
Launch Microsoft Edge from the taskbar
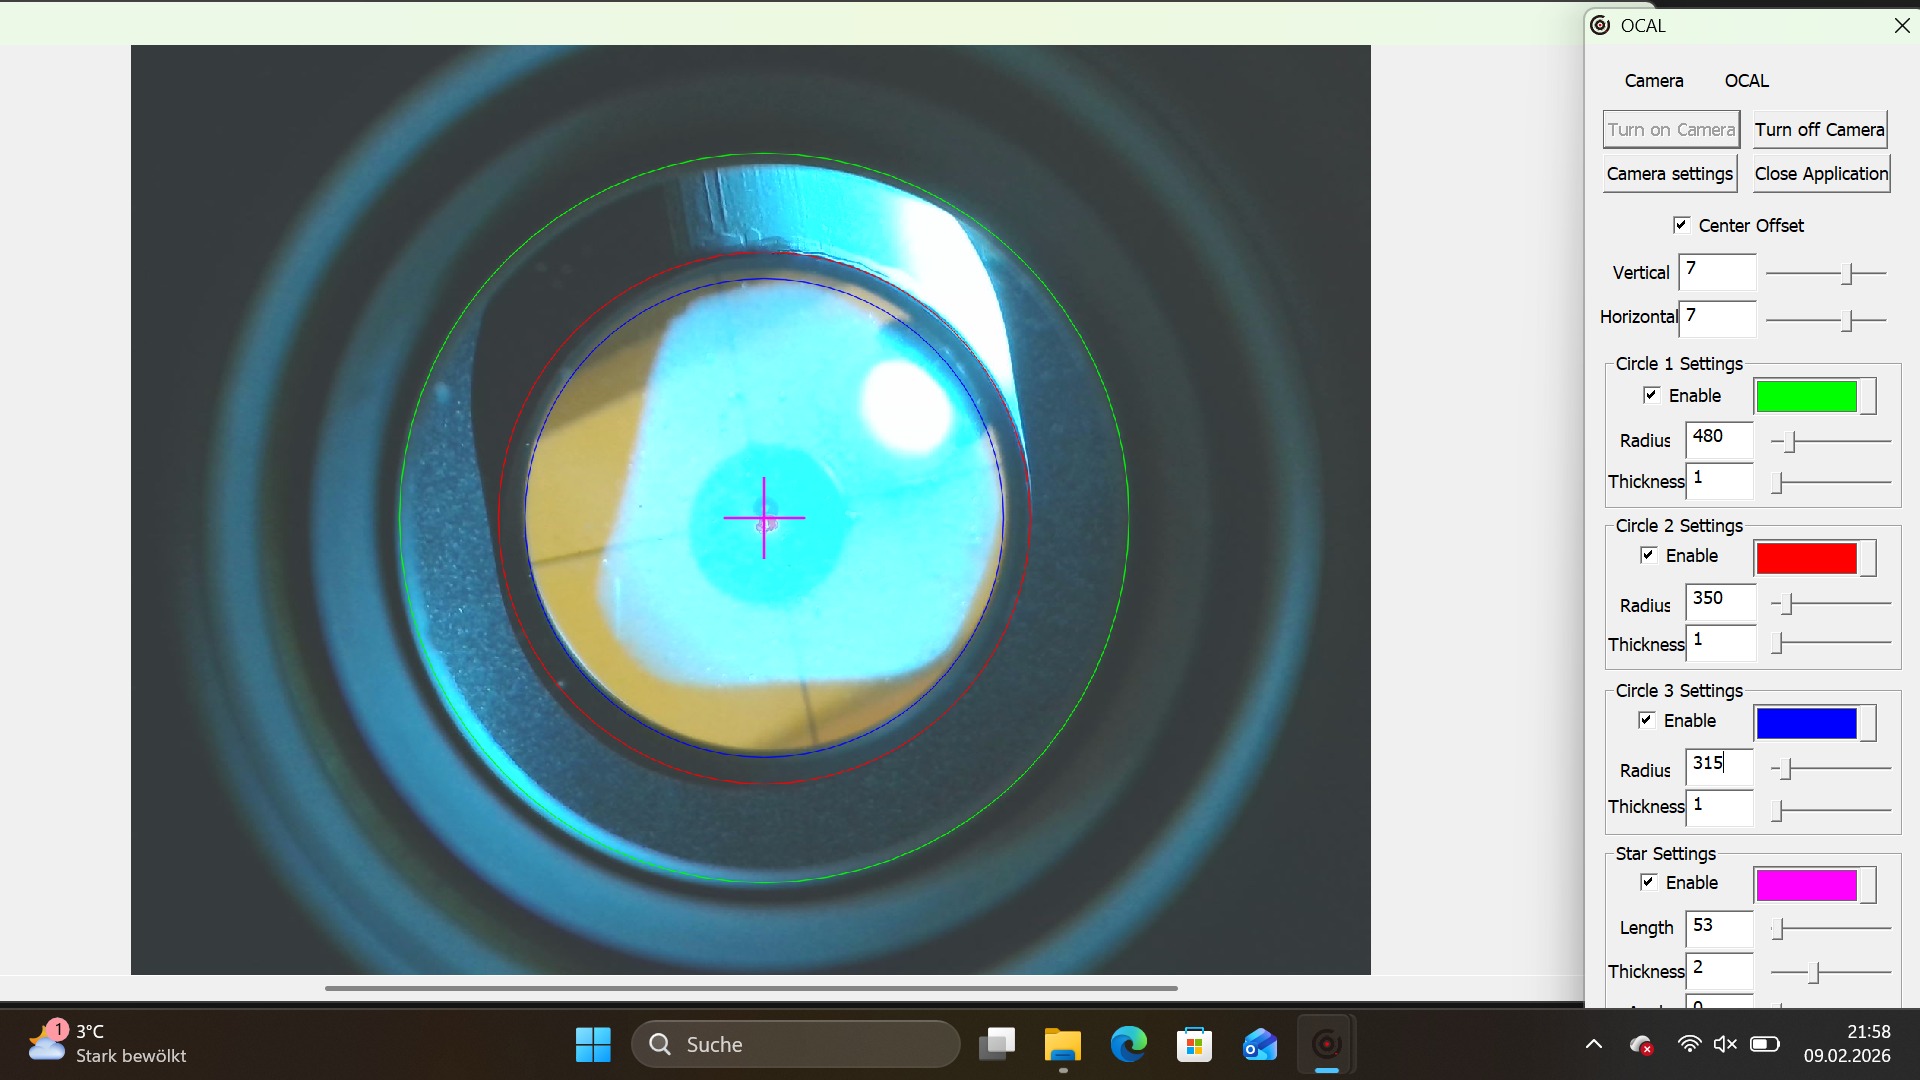point(1128,1045)
